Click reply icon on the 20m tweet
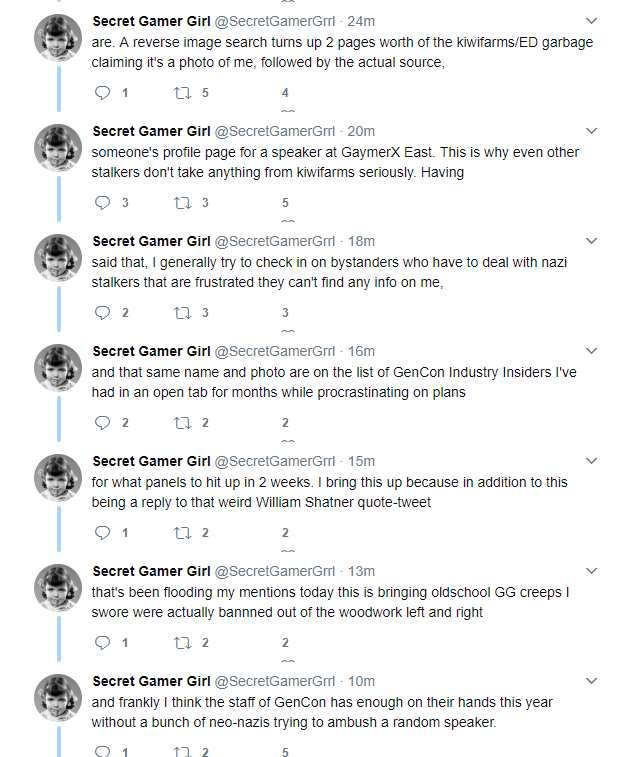This screenshot has width=634, height=757. click(x=102, y=202)
